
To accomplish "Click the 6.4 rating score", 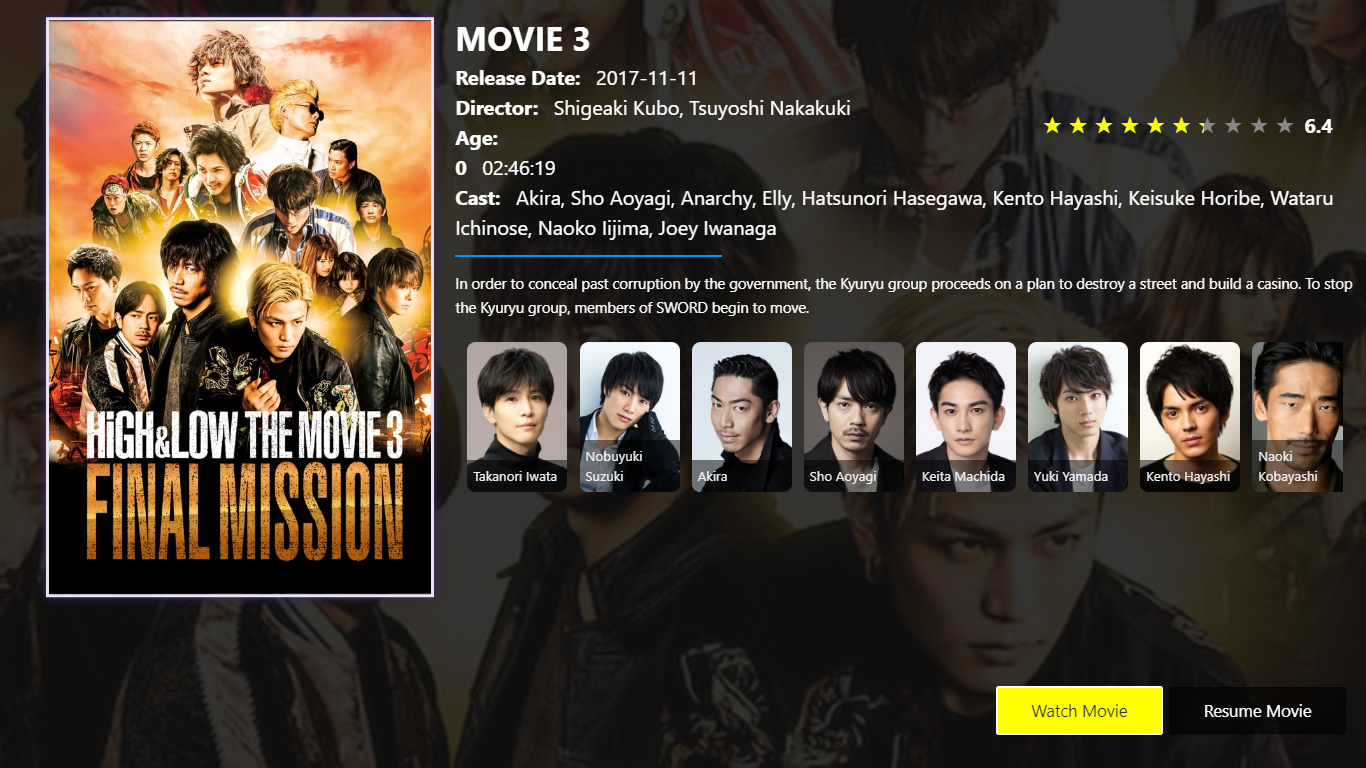I will 1318,126.
